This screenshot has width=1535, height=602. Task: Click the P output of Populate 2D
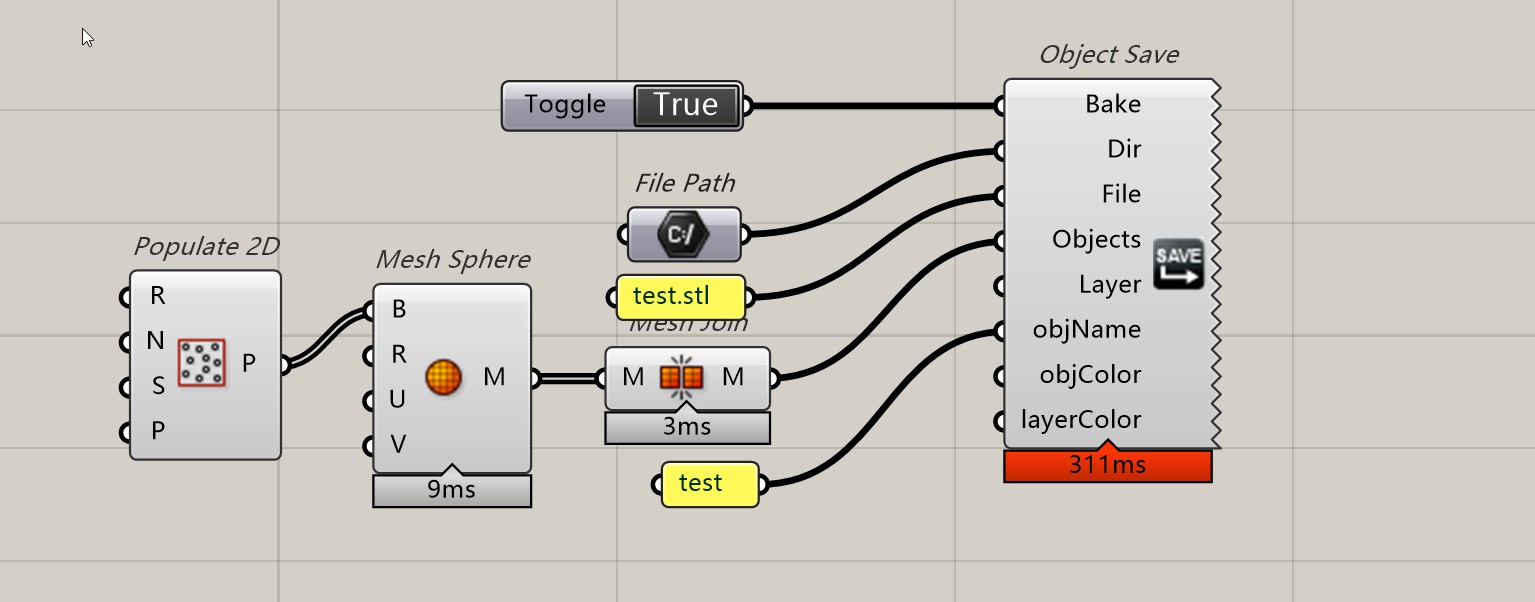[249, 363]
